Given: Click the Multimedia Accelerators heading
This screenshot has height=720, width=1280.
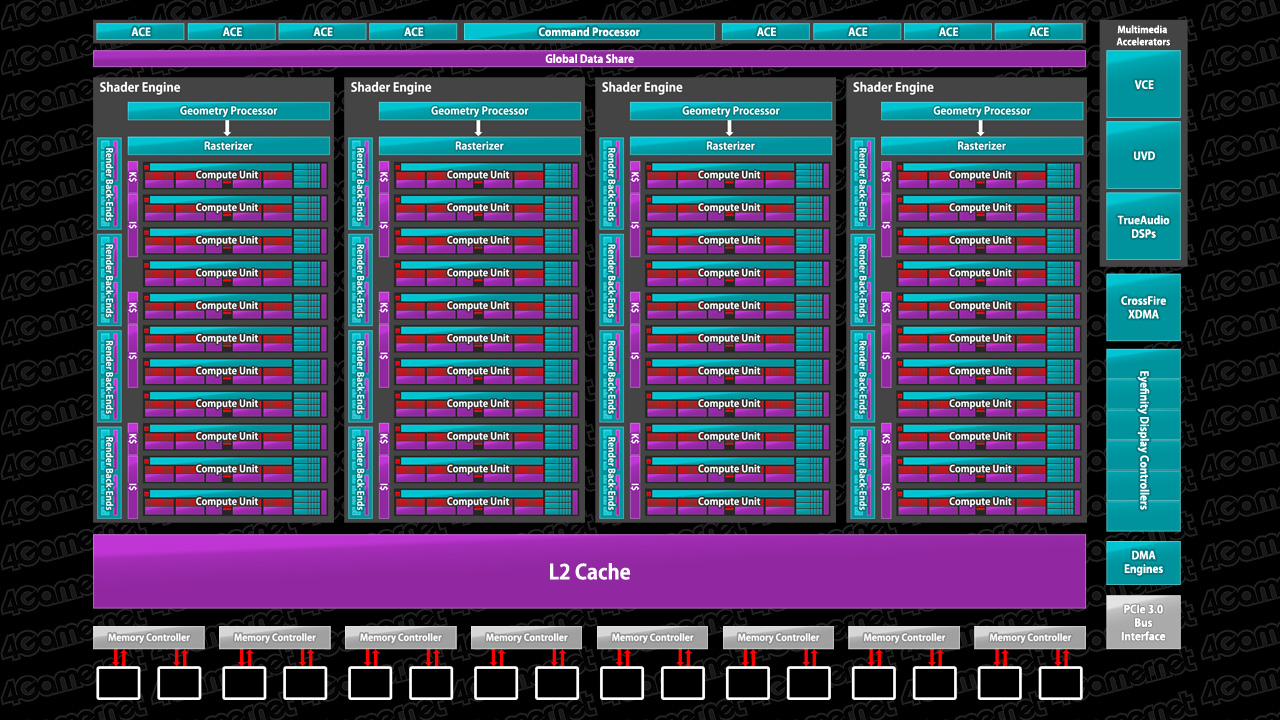Looking at the screenshot, I should (x=1143, y=36).
